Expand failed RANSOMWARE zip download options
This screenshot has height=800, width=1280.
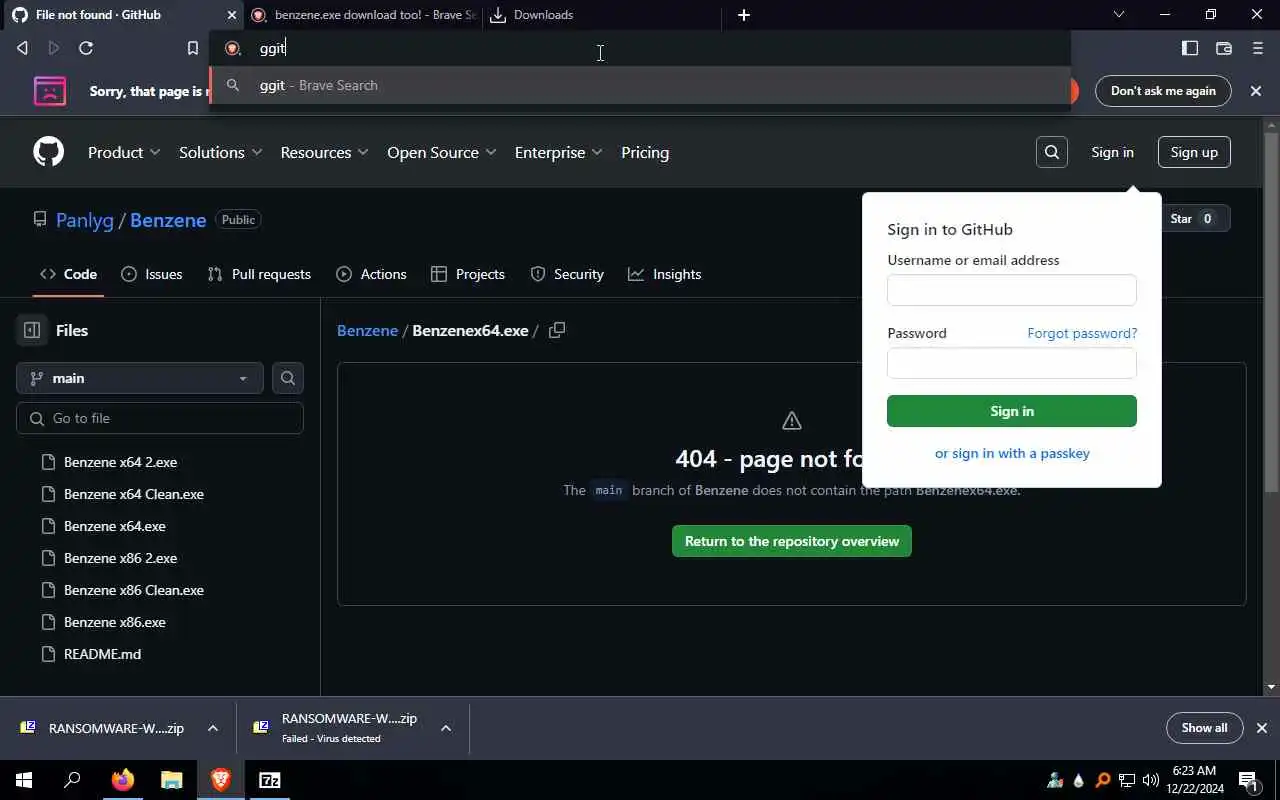click(x=446, y=728)
